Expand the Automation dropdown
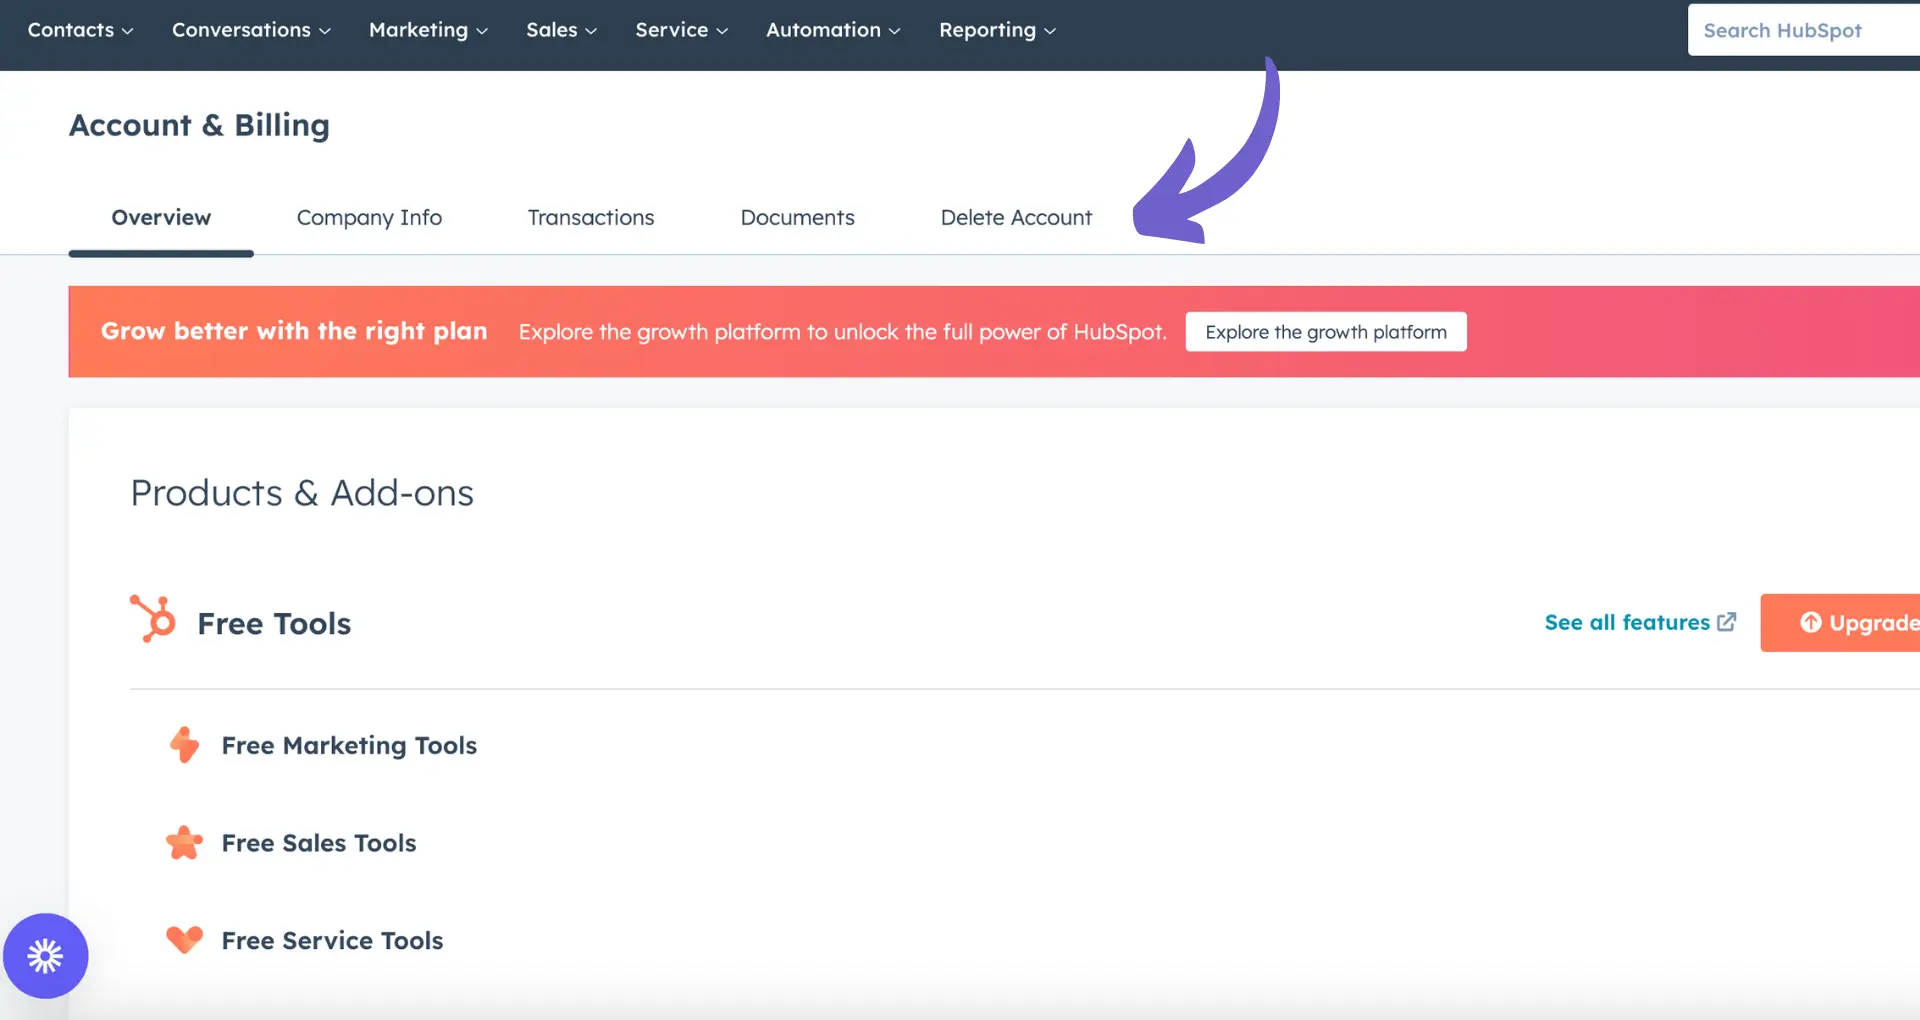The height and width of the screenshot is (1020, 1920). pos(833,30)
